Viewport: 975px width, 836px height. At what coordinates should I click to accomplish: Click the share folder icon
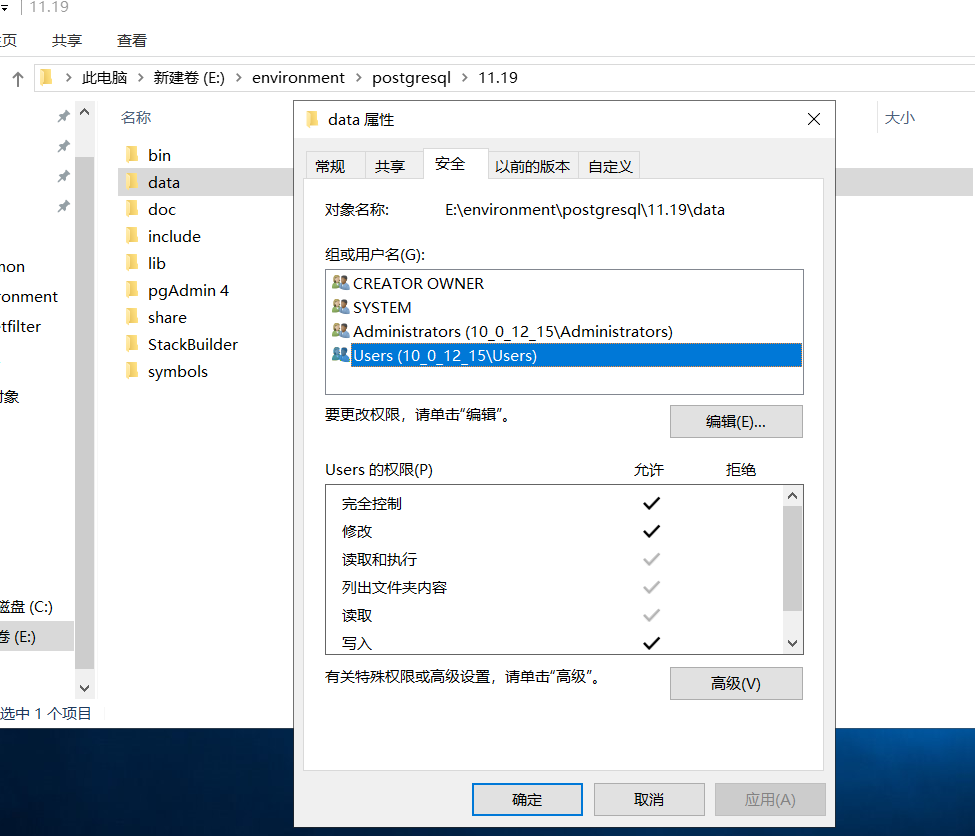[x=132, y=317]
